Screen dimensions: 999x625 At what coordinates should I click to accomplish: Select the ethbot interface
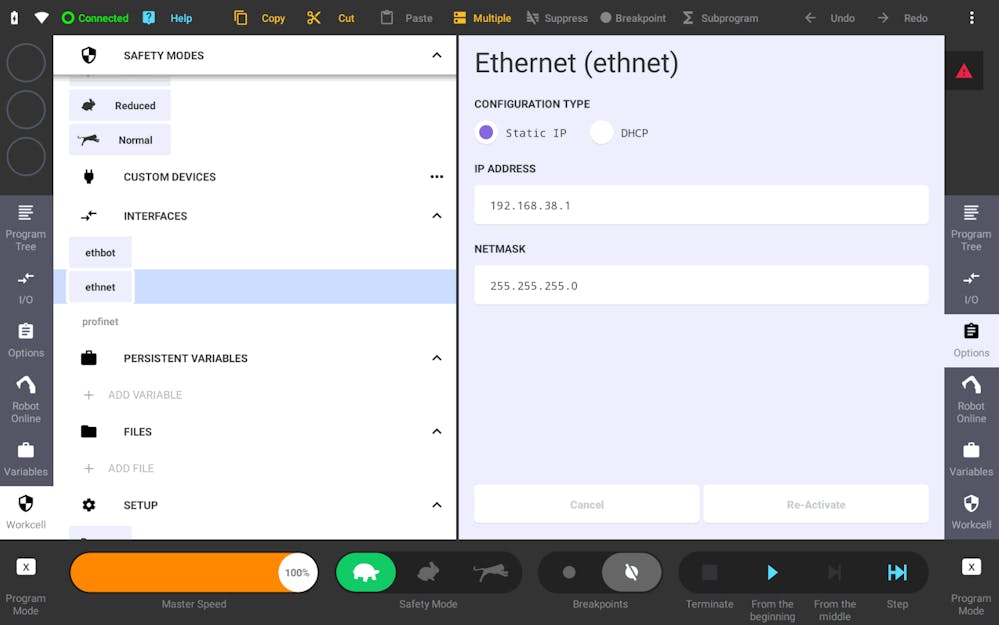(x=101, y=252)
